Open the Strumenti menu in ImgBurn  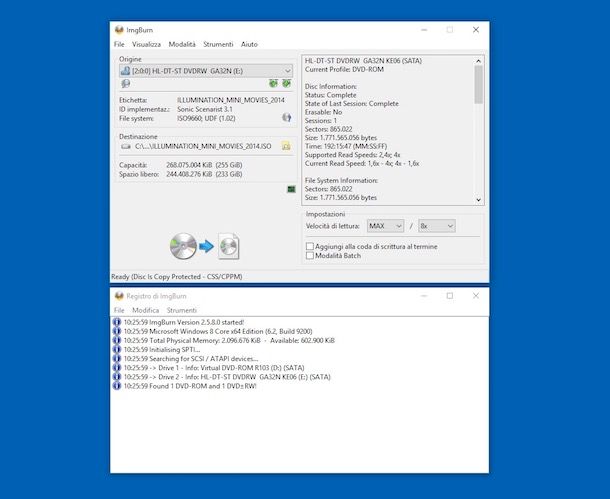(x=218, y=44)
